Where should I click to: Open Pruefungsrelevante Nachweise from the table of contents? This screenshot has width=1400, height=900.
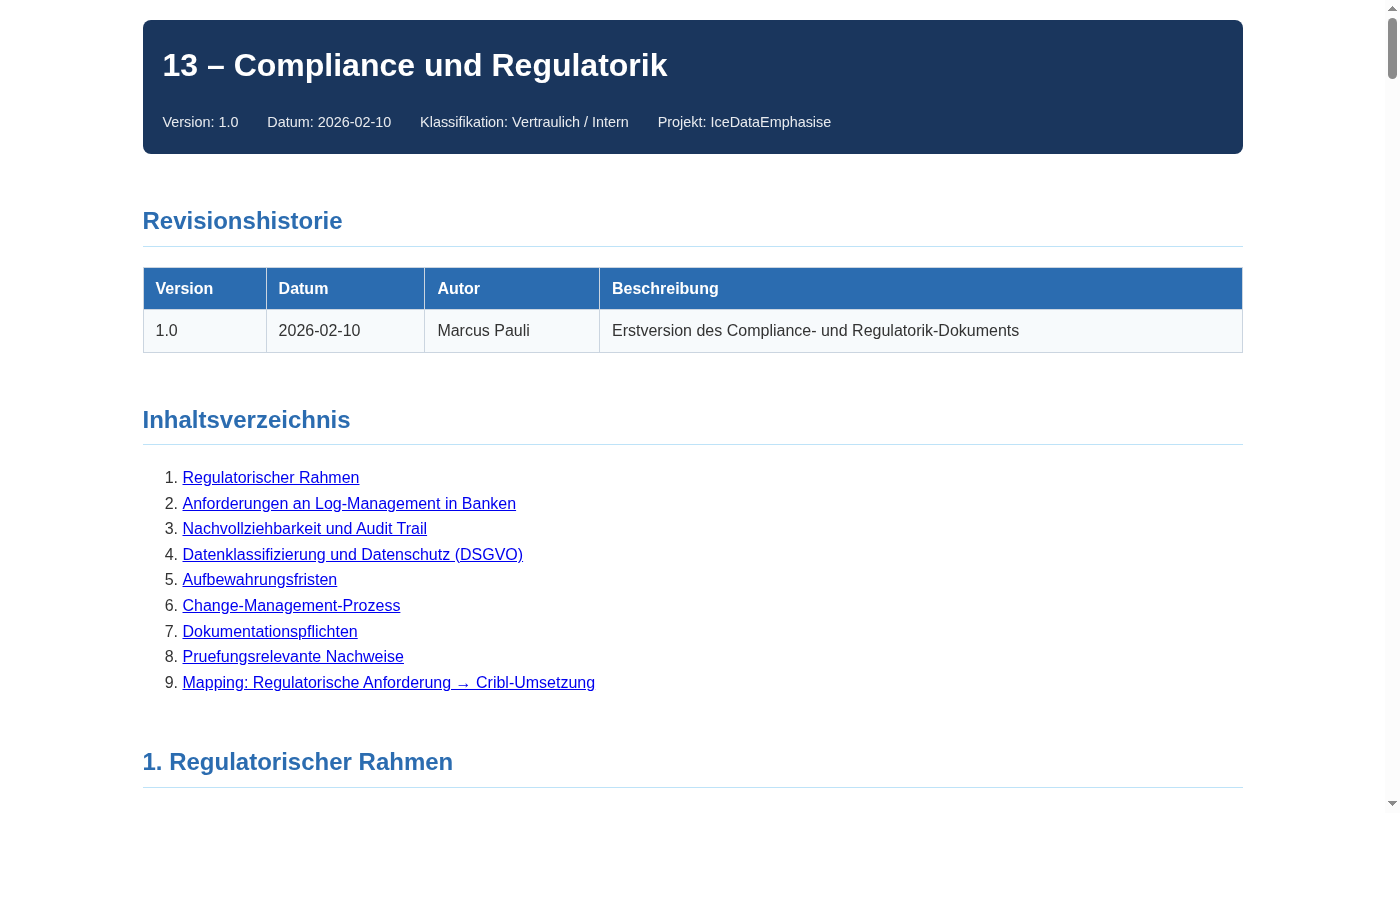(292, 656)
